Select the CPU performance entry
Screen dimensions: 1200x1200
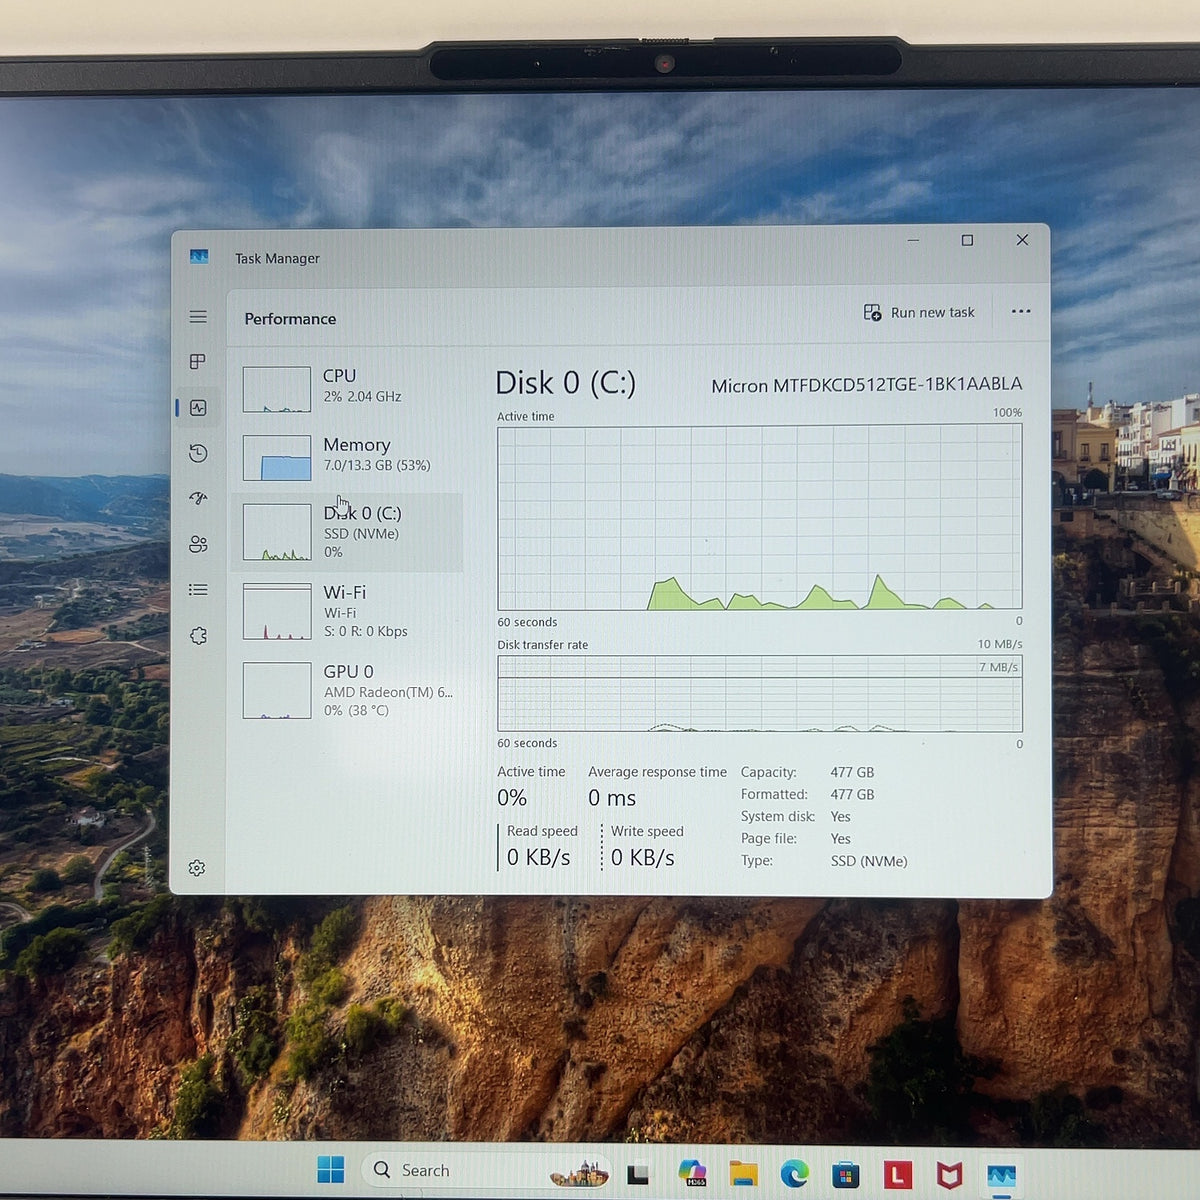coord(347,388)
